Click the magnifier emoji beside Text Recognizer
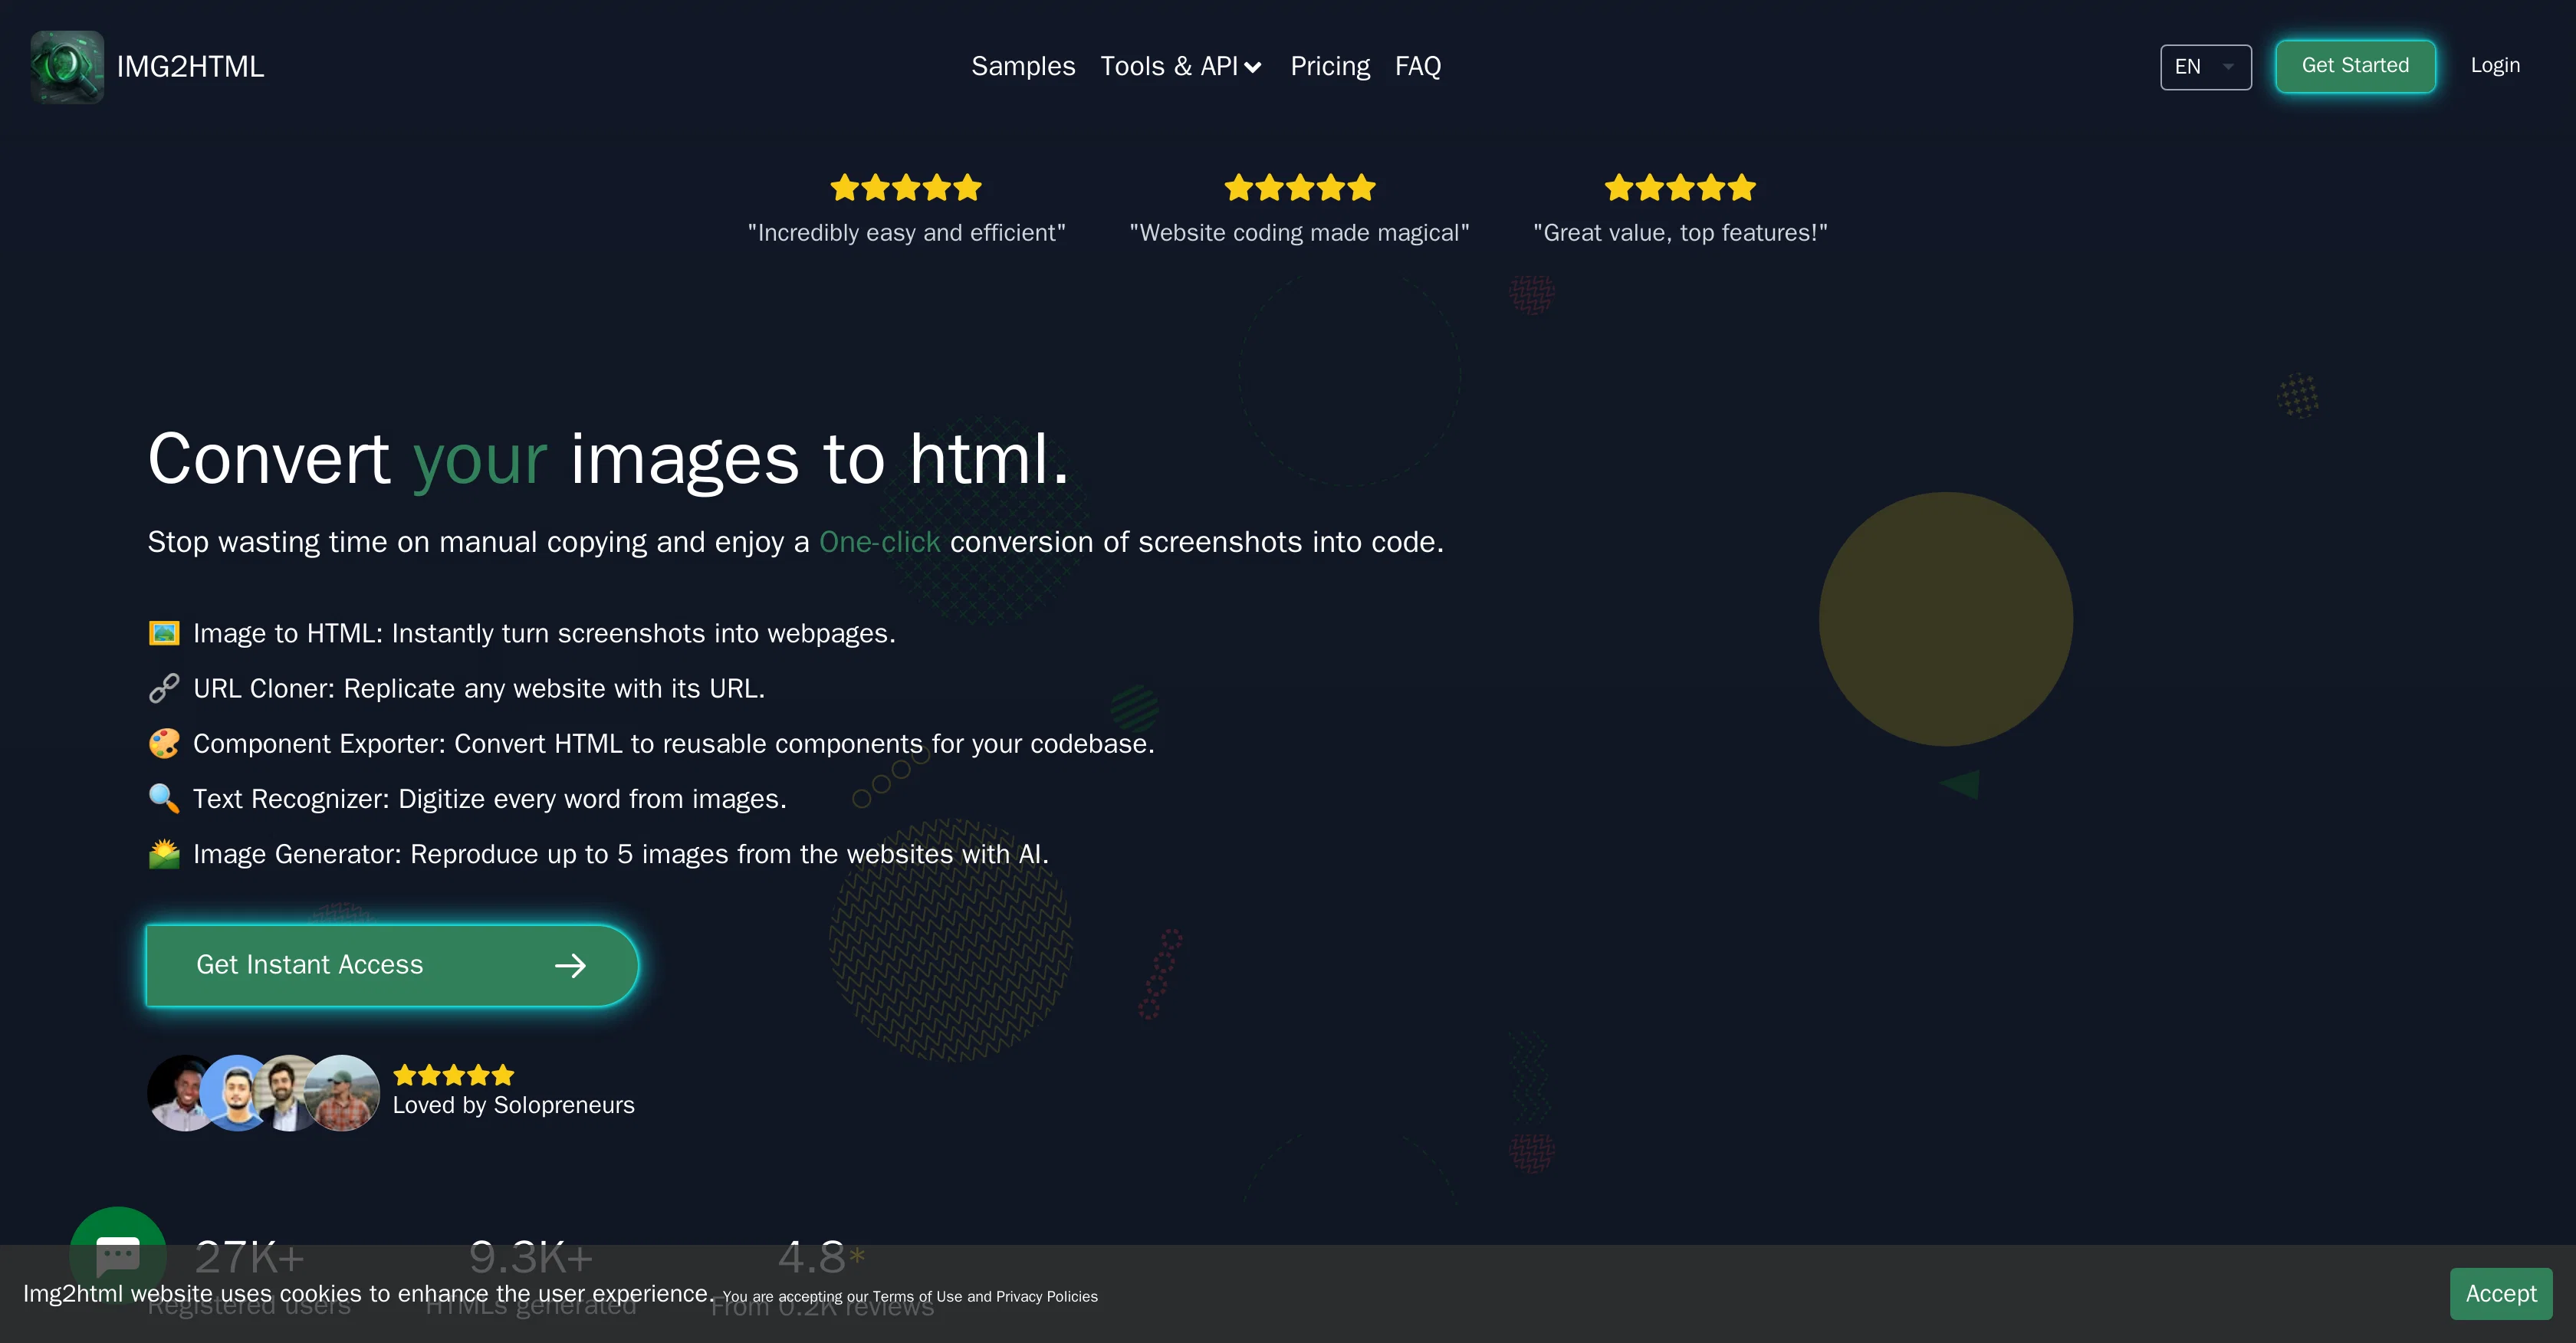This screenshot has width=2576, height=1343. point(164,798)
